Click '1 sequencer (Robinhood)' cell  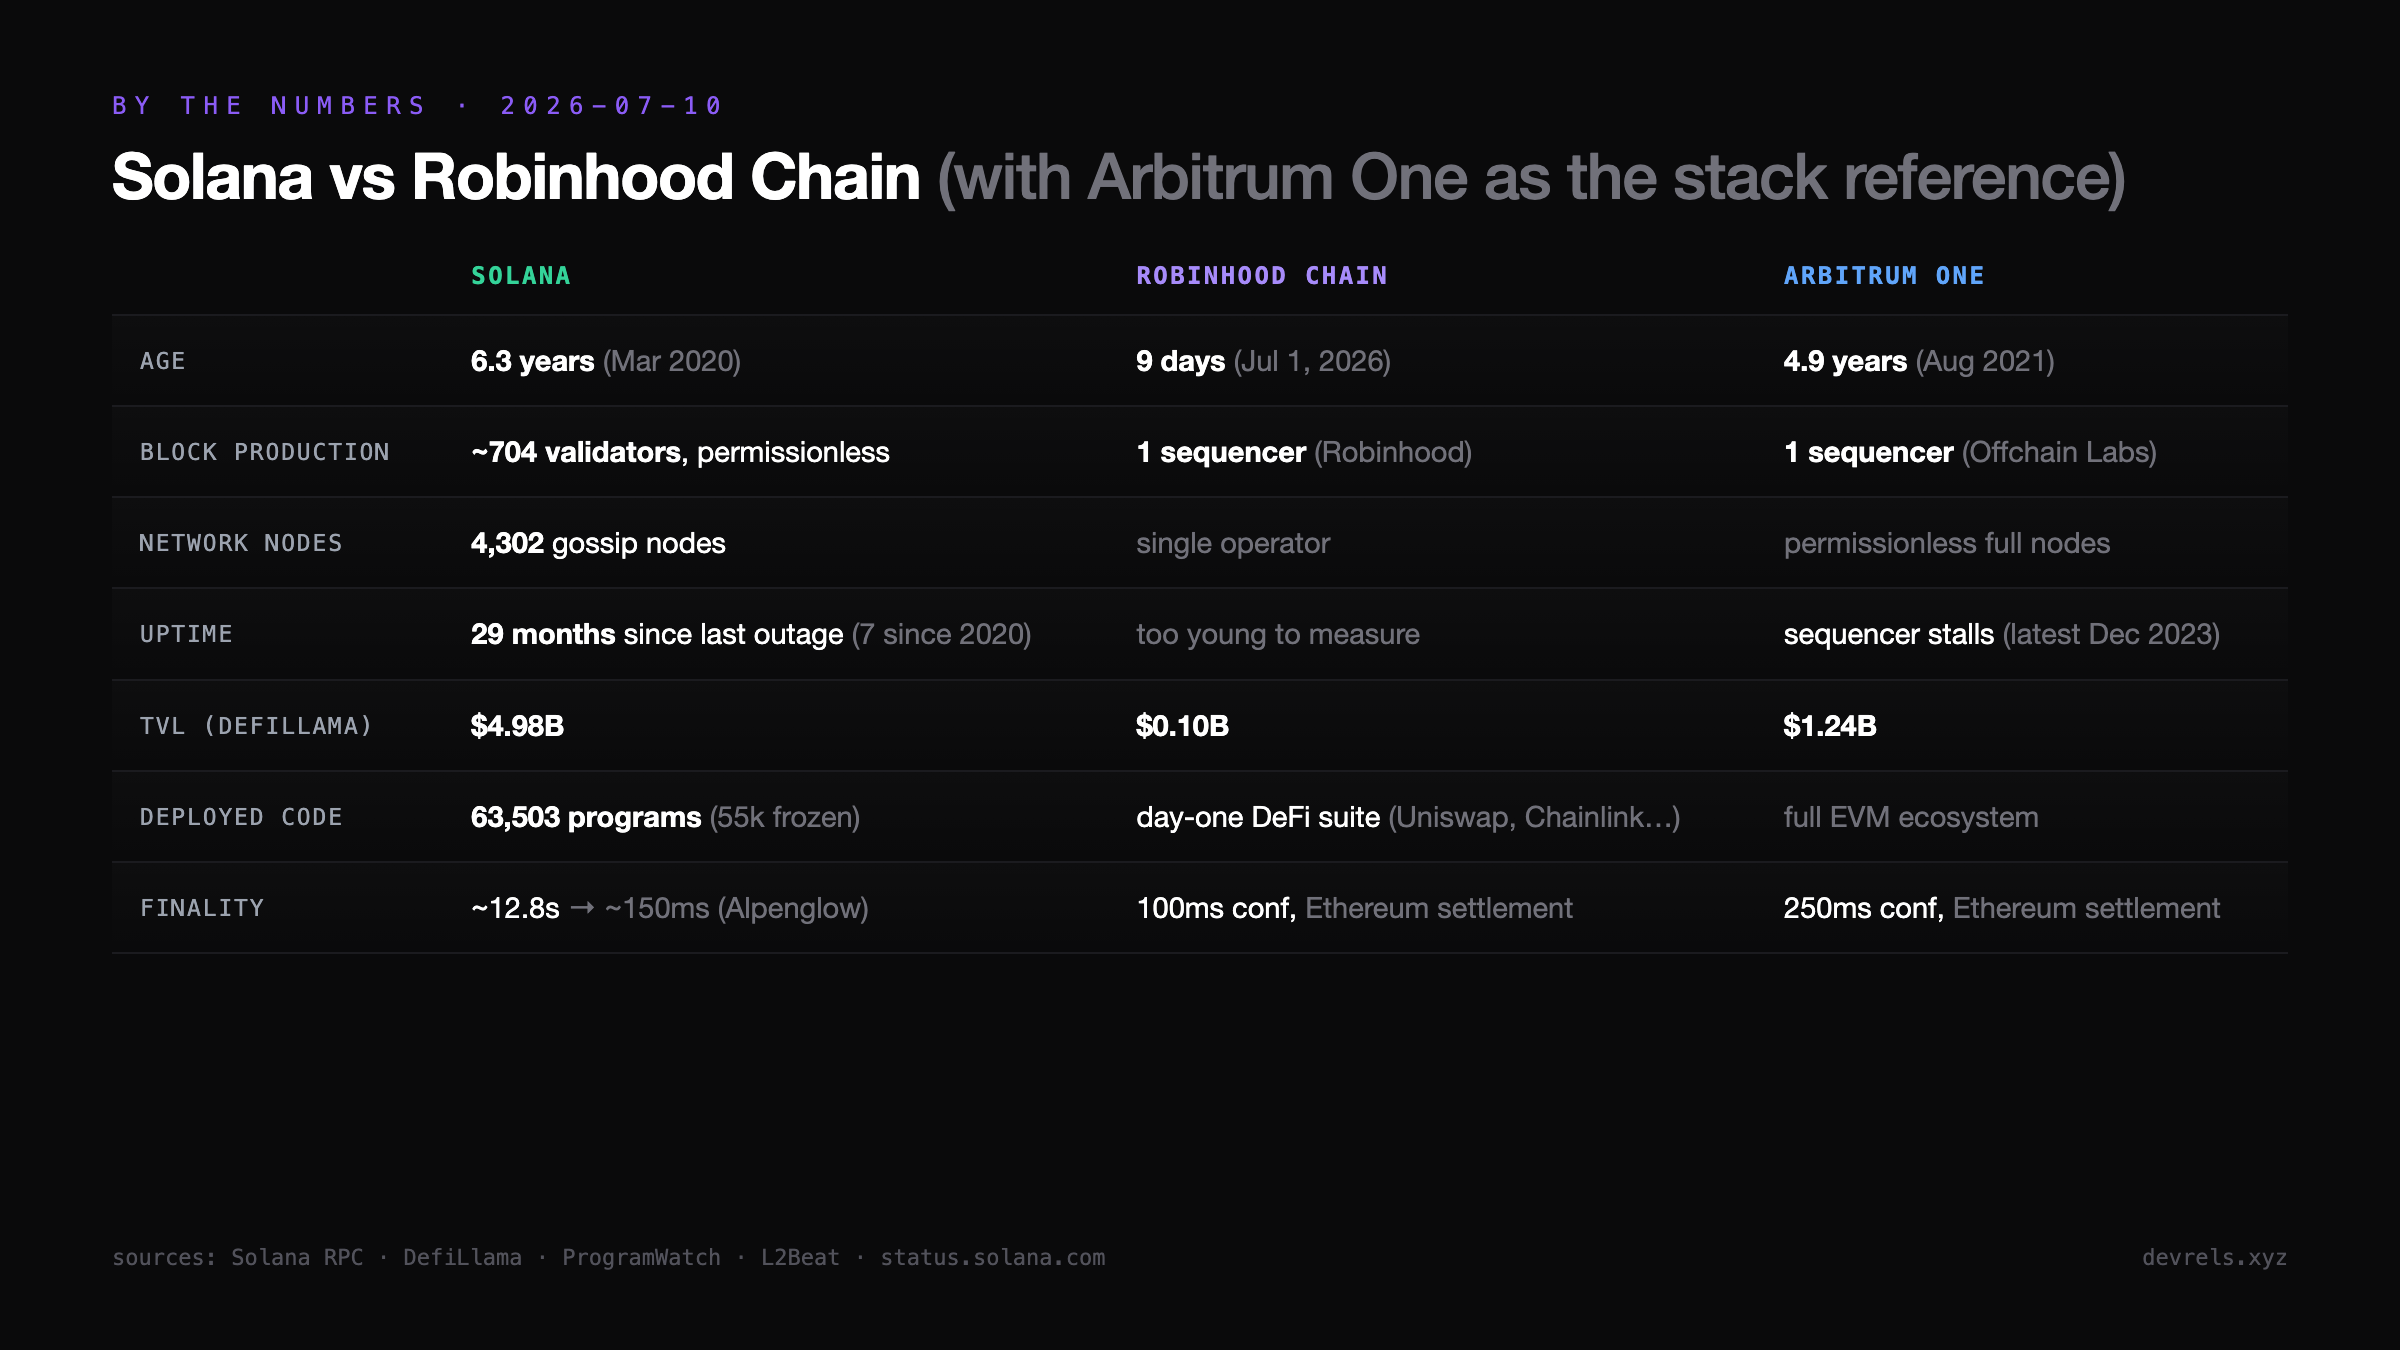coord(1304,452)
